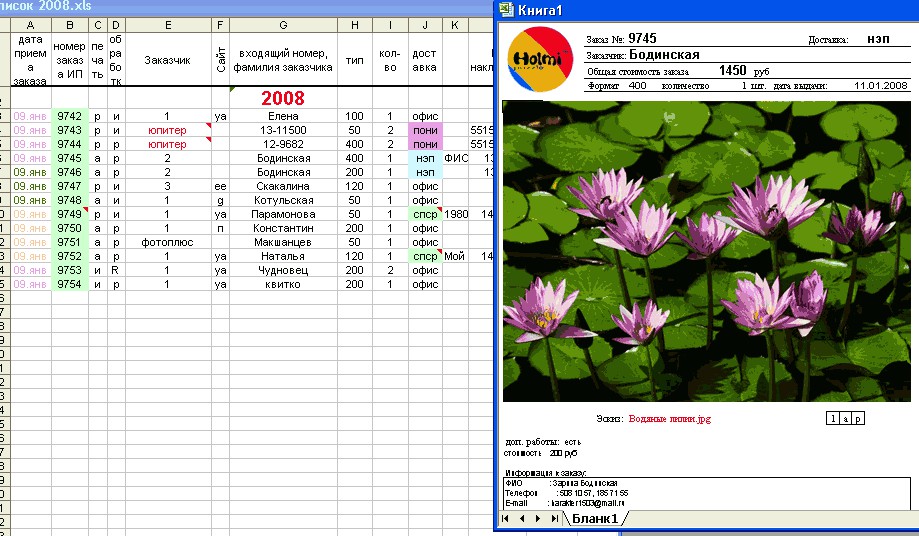Viewport: 919px width, 536px height.
Task: Click cell with 13-11500
Action: pos(283,130)
